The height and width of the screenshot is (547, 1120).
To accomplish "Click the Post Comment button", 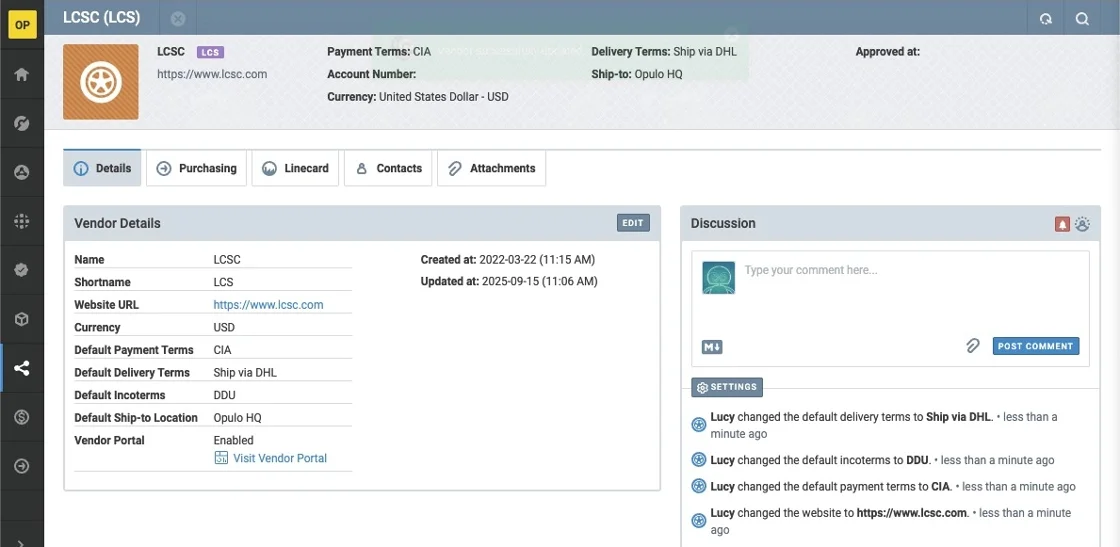I will point(1035,346).
